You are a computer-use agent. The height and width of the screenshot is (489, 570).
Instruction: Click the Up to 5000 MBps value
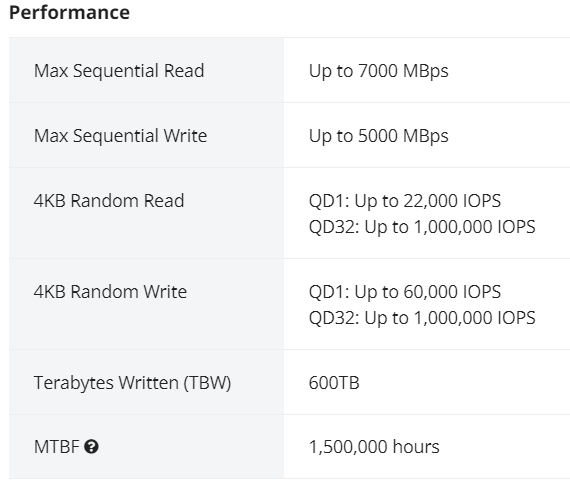coord(378,136)
